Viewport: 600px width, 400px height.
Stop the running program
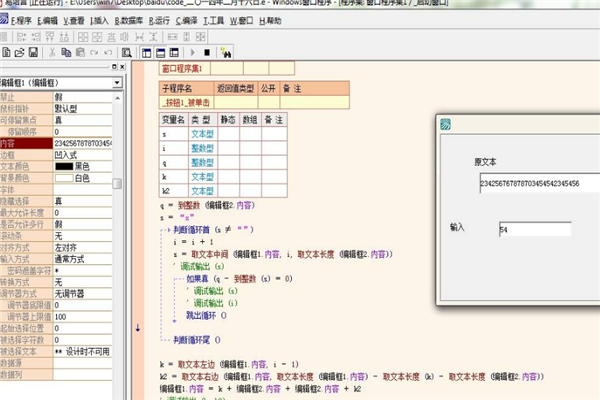207,52
